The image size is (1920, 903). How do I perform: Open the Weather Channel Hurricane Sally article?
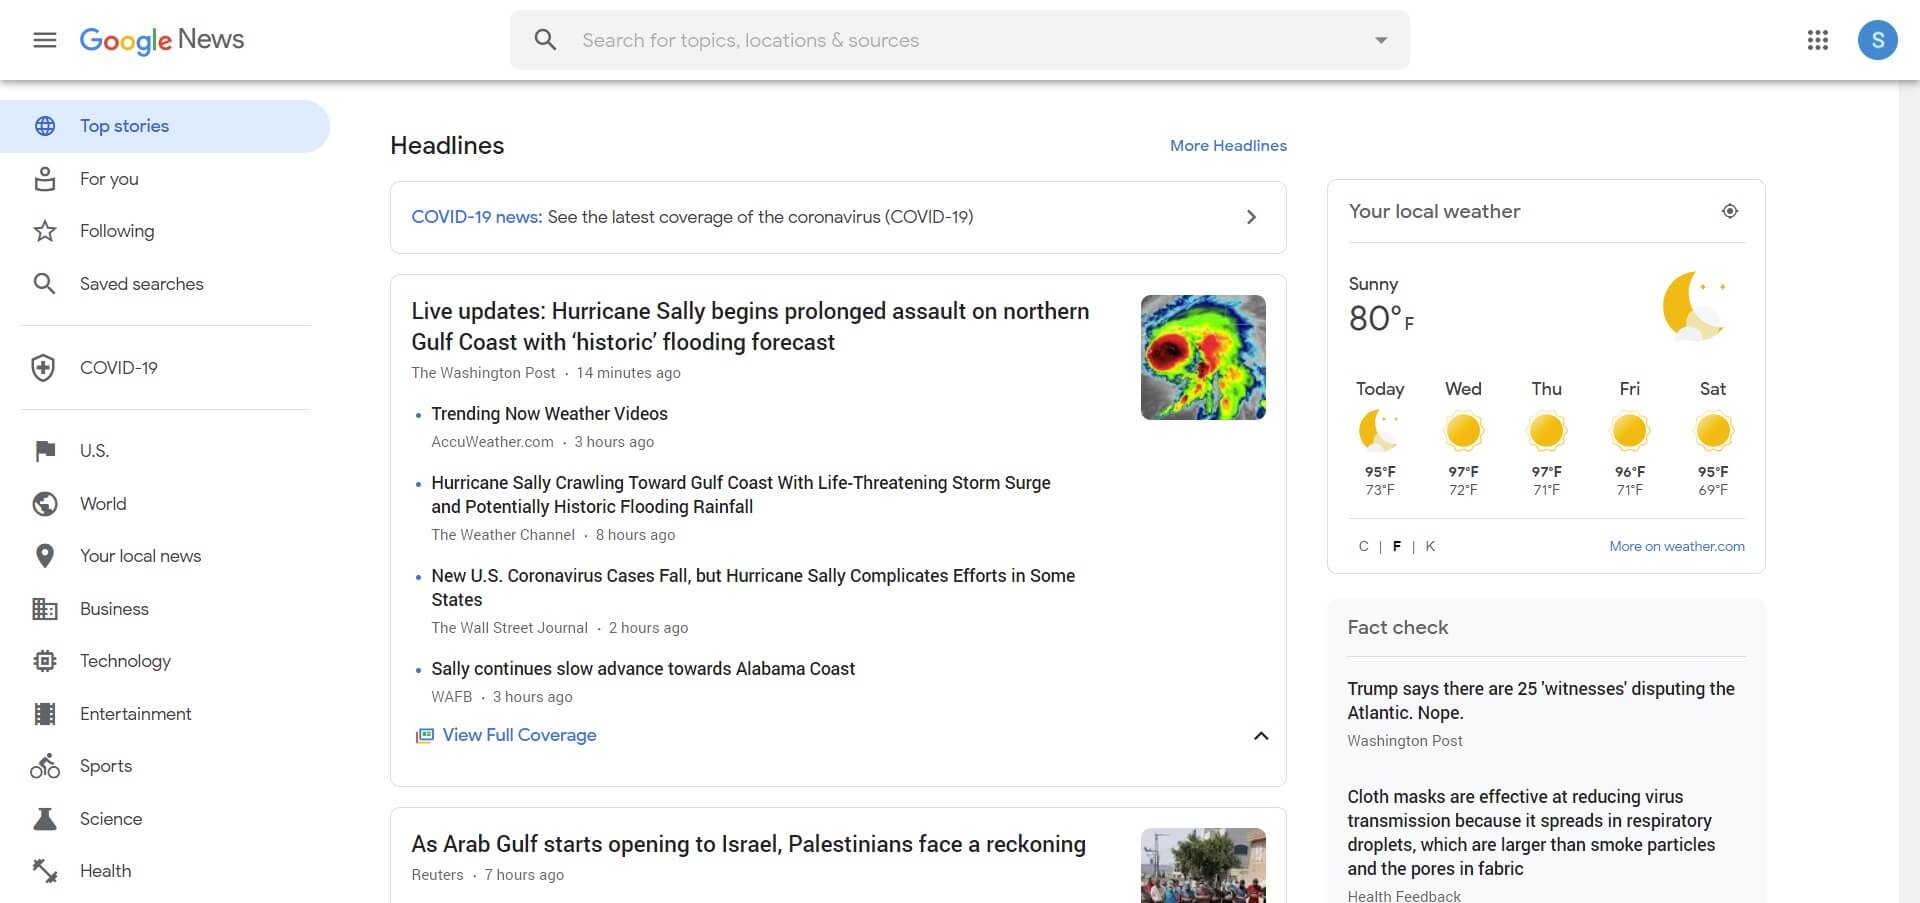(x=741, y=495)
